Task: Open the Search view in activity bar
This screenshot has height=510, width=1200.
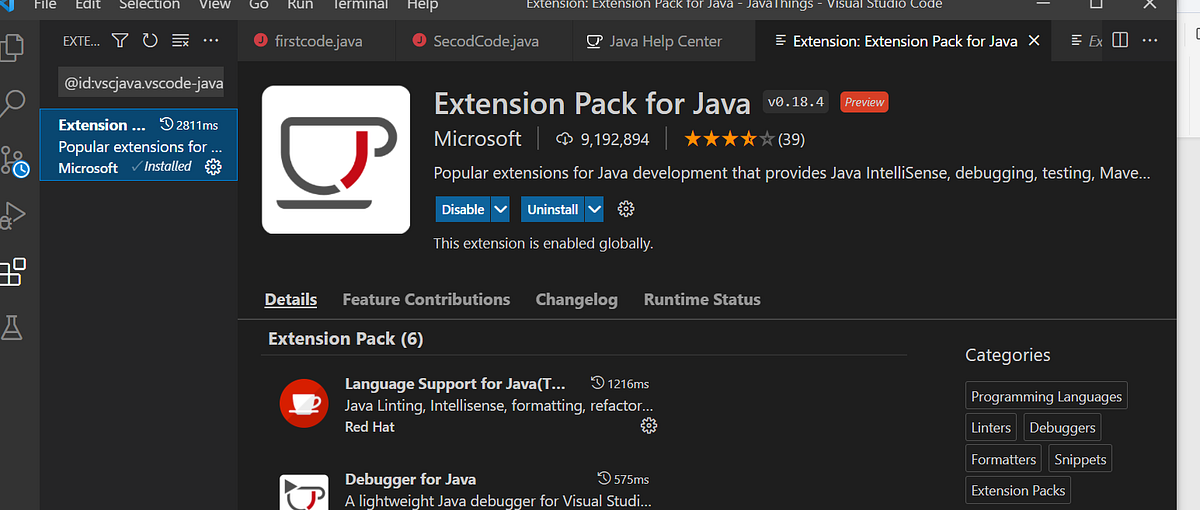Action: click(13, 101)
